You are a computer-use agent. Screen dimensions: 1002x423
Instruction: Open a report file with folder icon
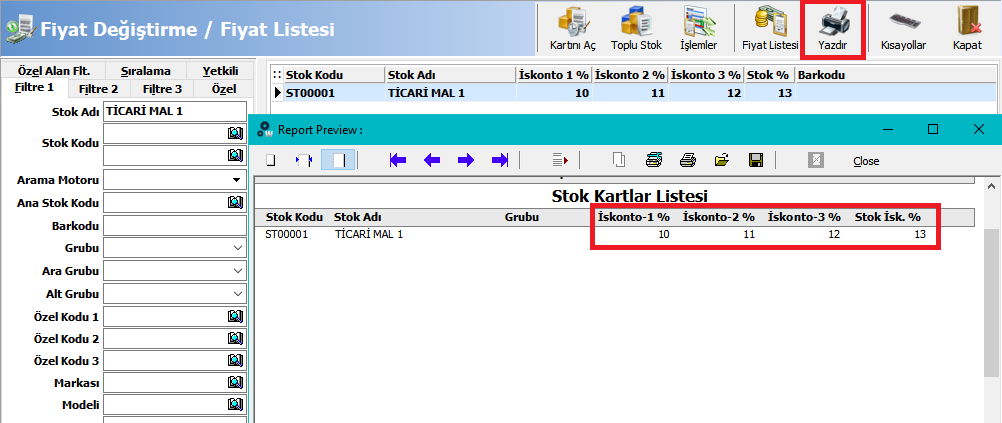721,160
